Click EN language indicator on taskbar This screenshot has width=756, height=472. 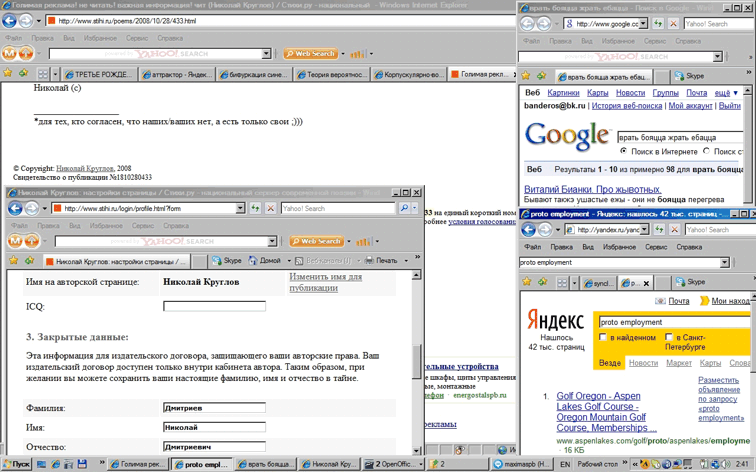pyautogui.click(x=565, y=464)
